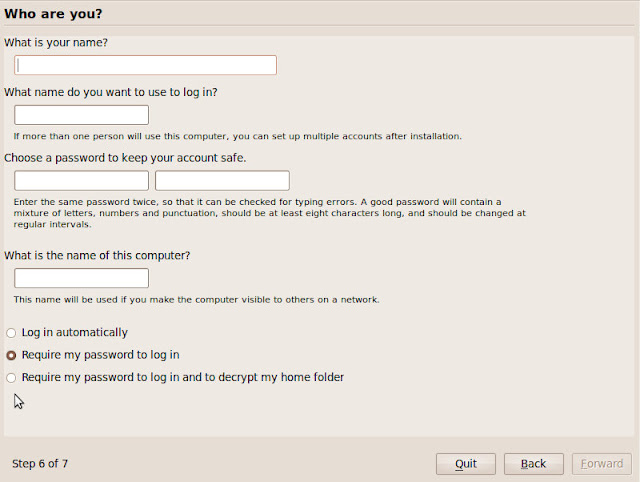Viewport: 640px width, 482px height.
Task: Click the Choose a password label
Action: click(125, 158)
